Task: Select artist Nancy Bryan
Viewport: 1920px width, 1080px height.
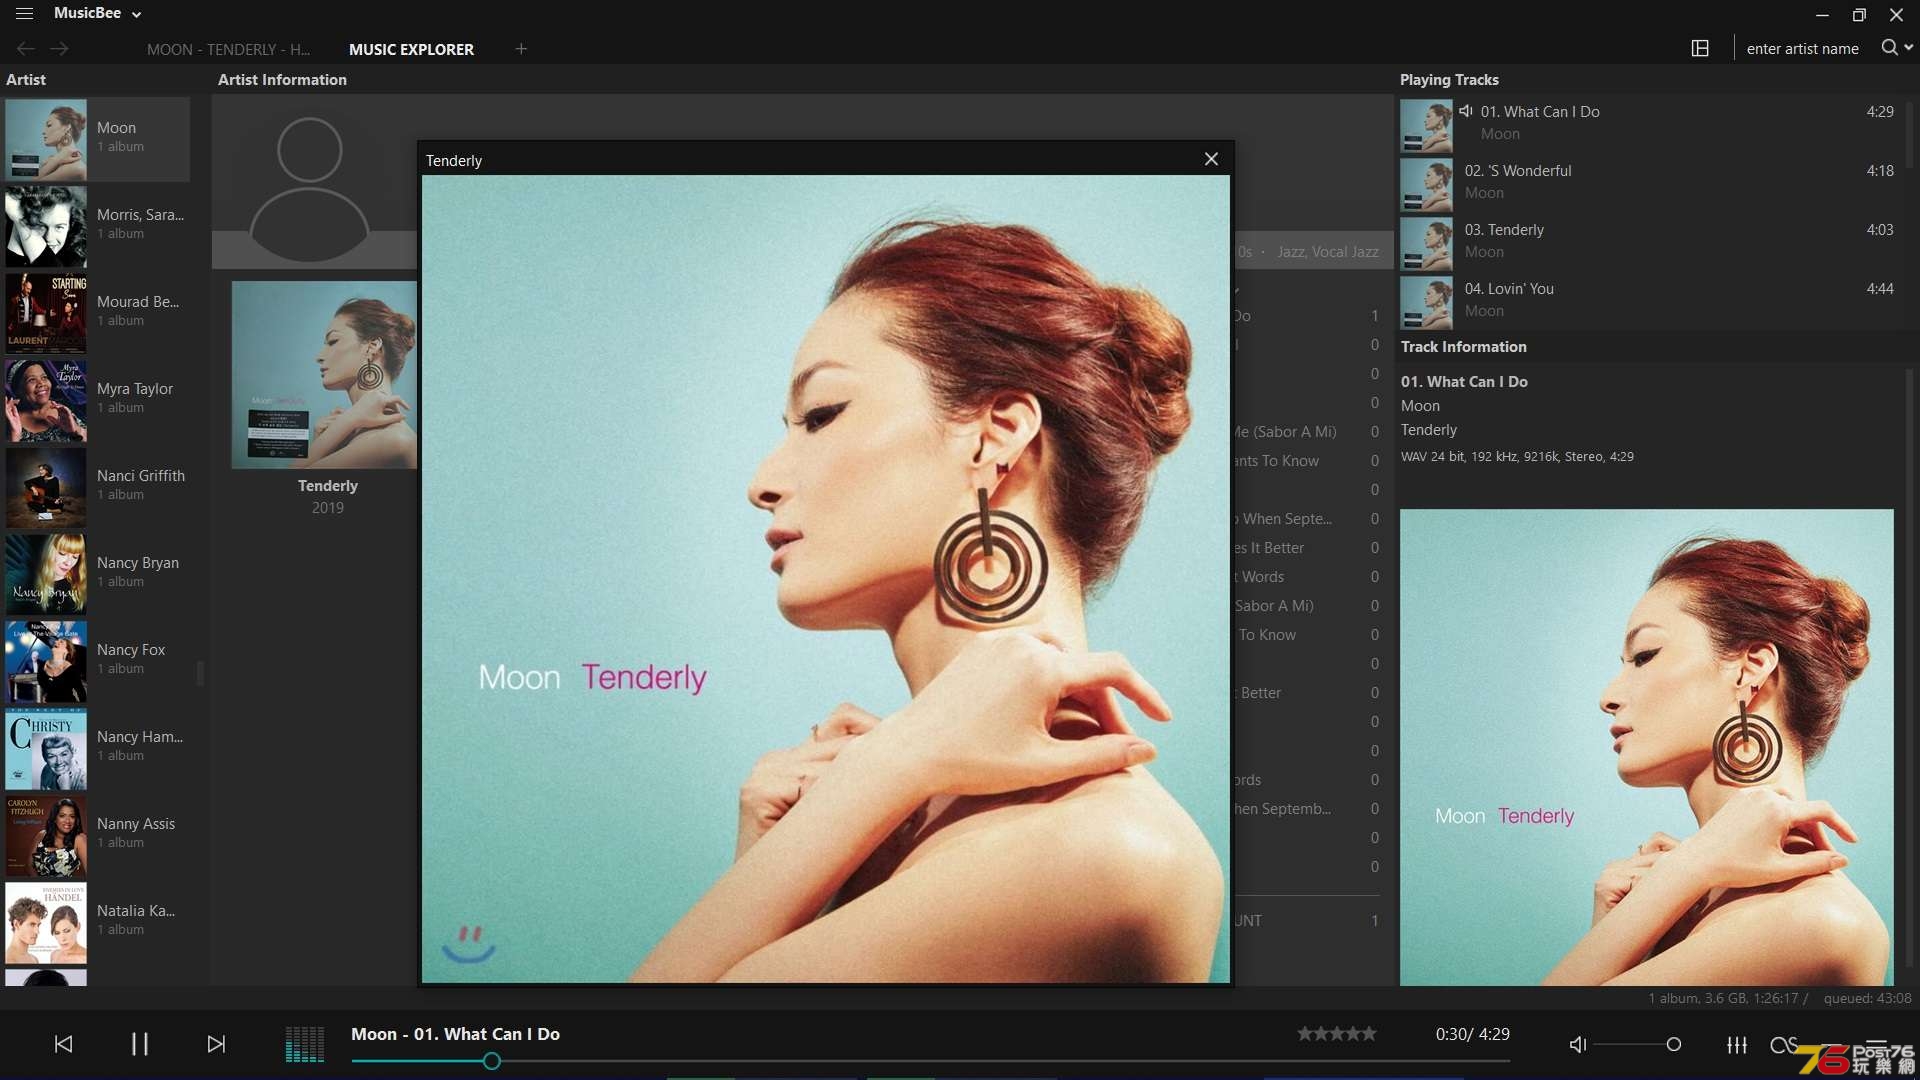Action: point(97,574)
